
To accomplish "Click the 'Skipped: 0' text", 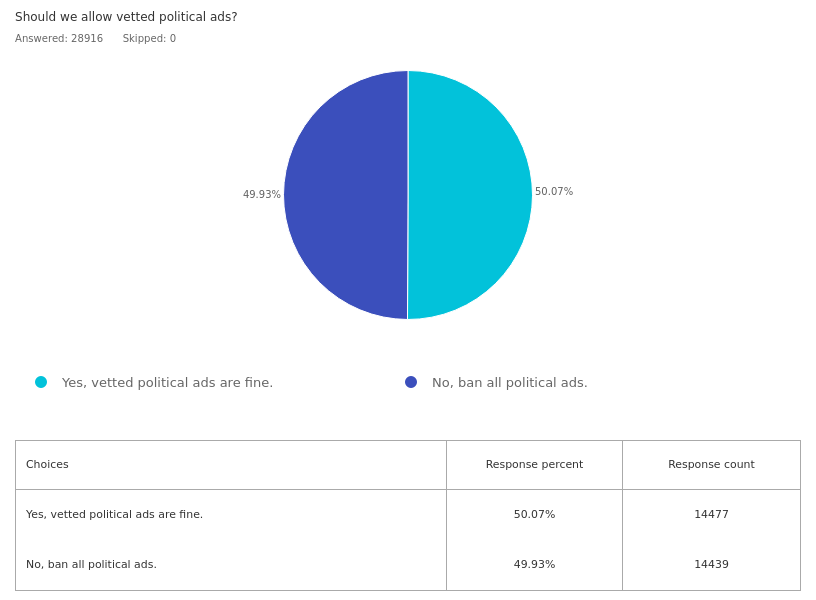I will point(149,39).
